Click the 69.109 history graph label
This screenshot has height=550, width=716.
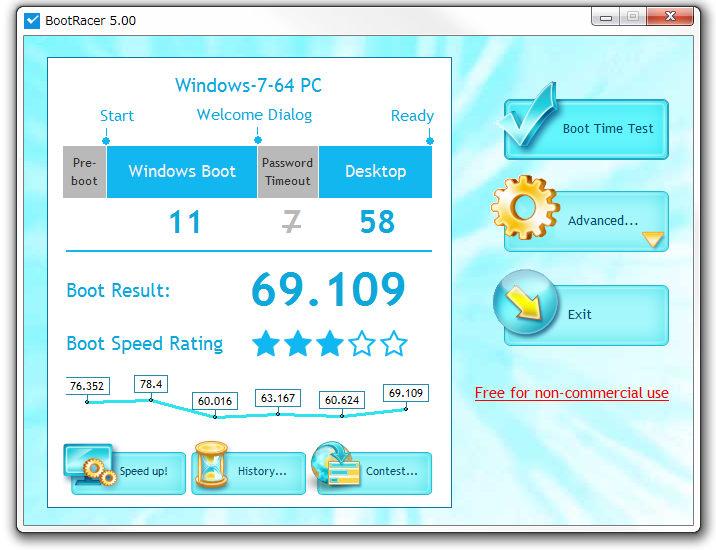(x=406, y=393)
